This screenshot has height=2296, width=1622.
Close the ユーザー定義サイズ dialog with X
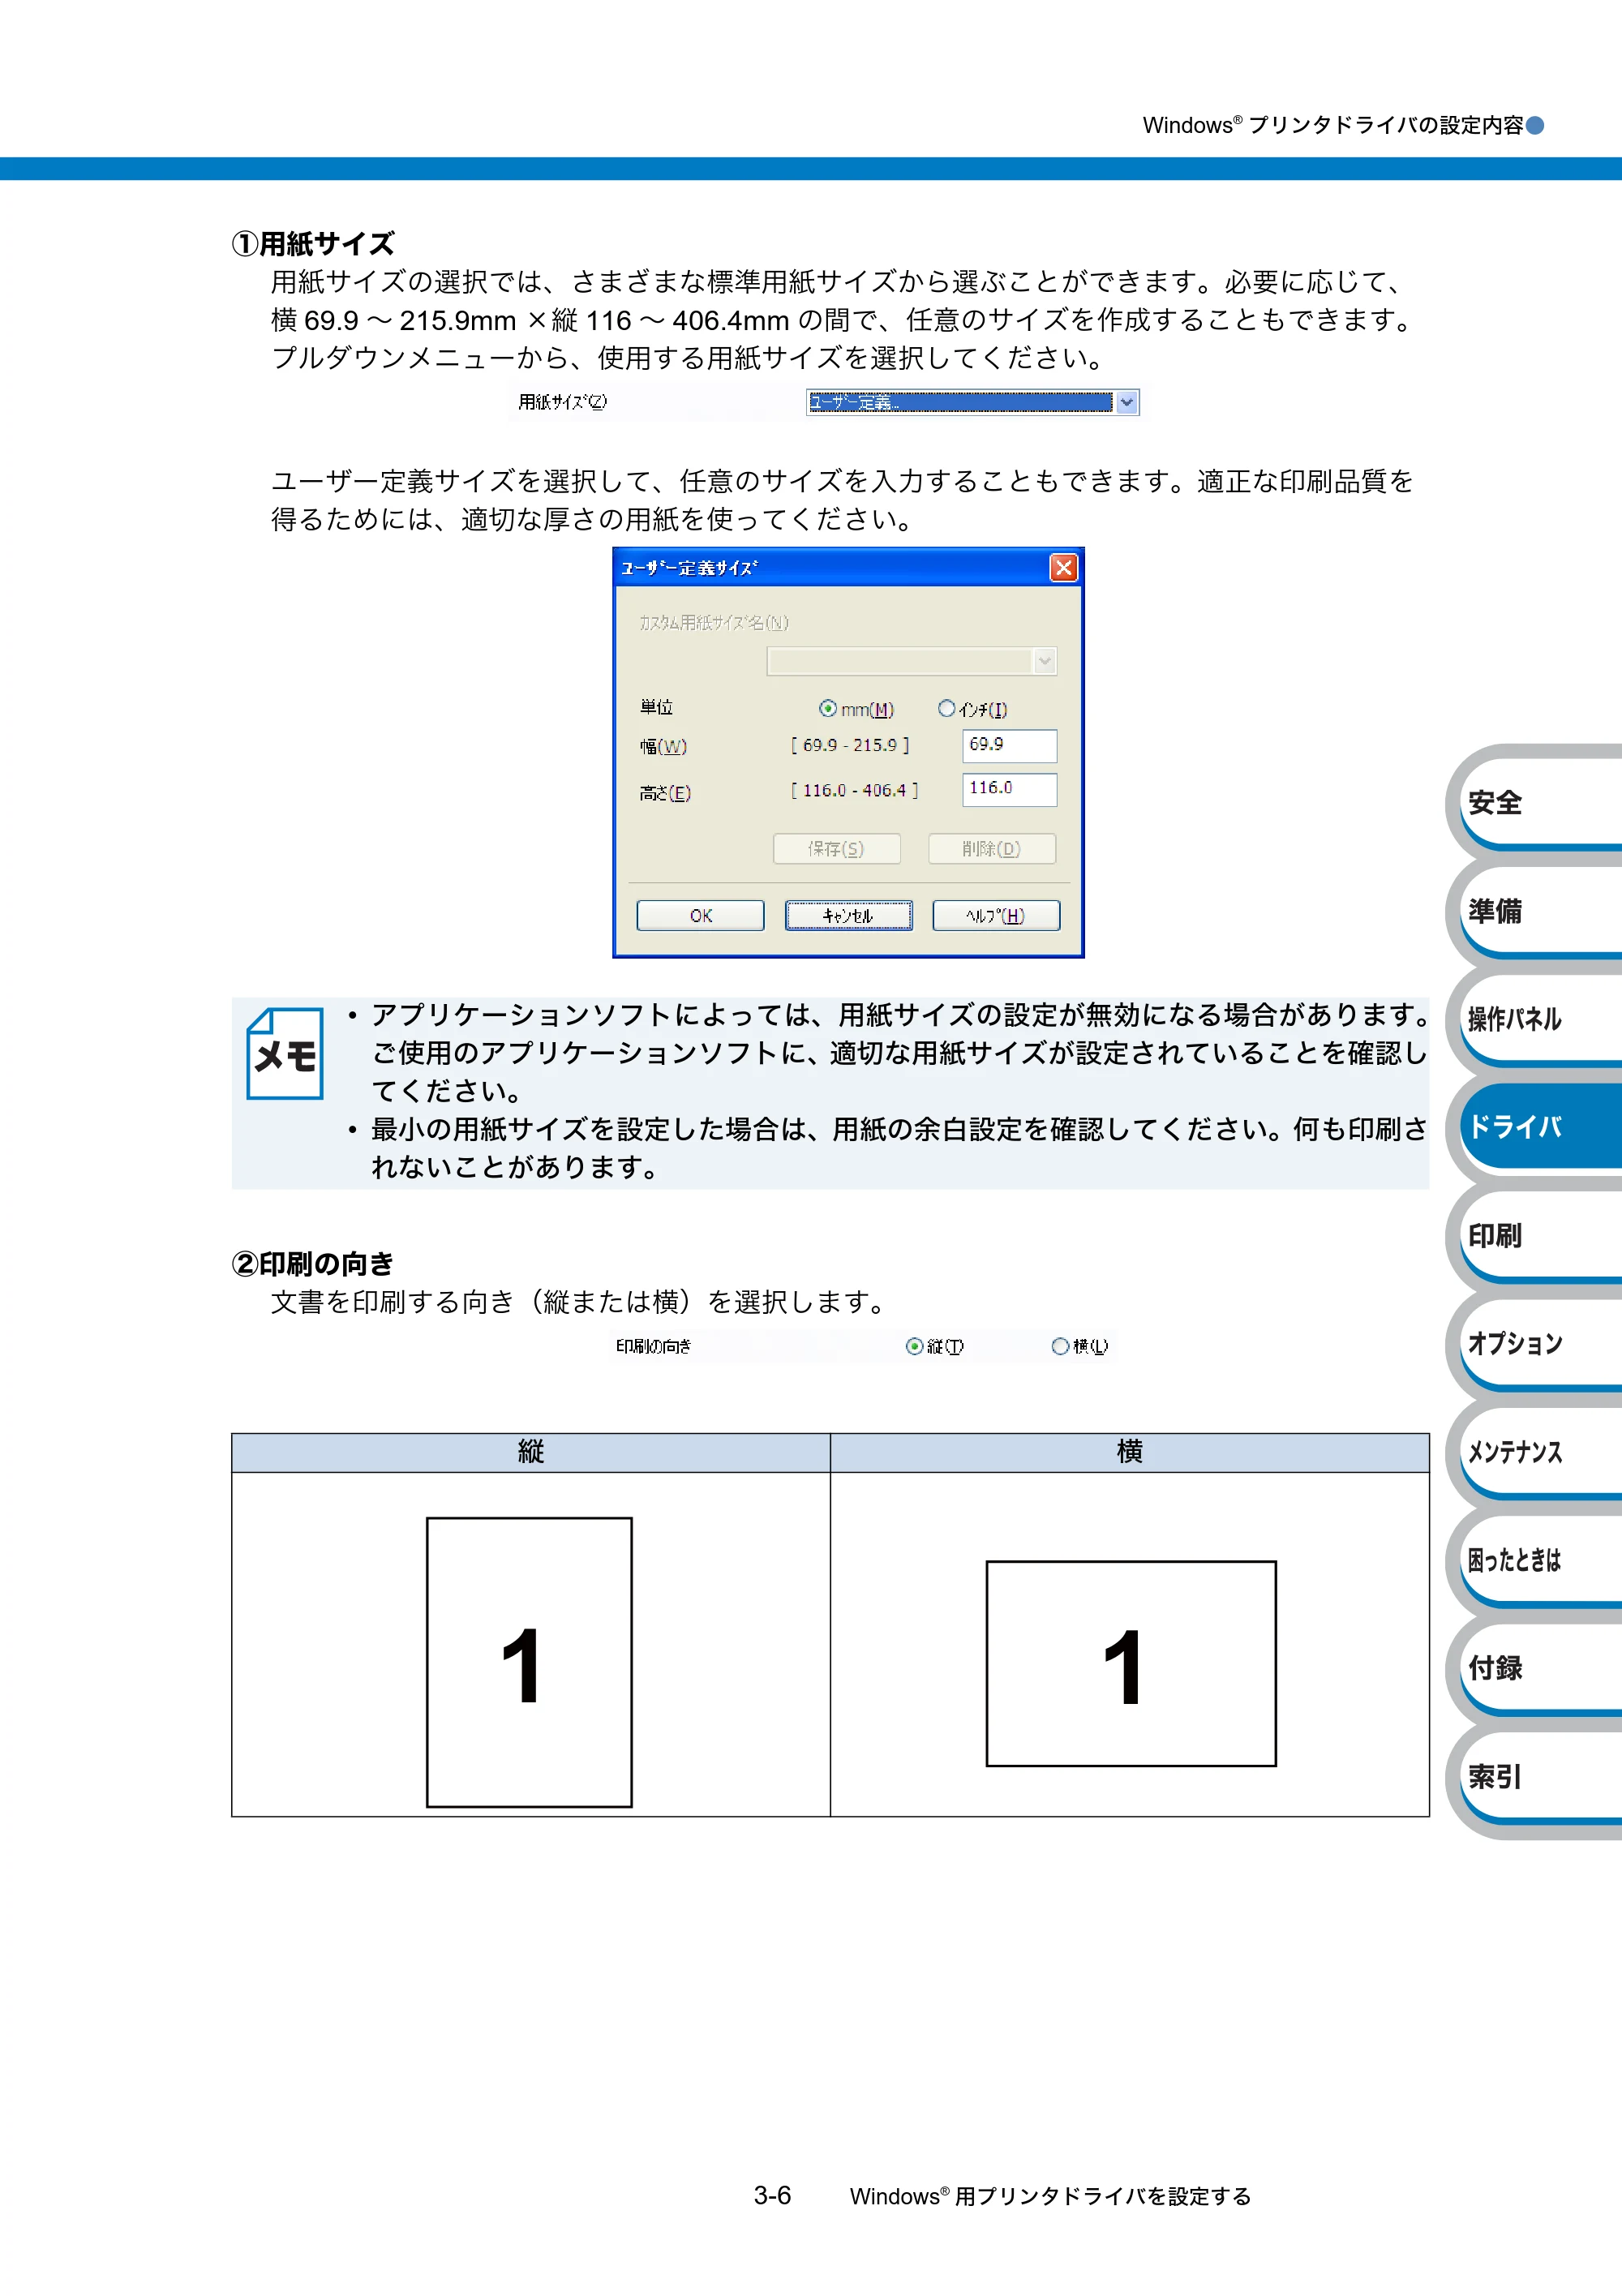tap(1063, 568)
